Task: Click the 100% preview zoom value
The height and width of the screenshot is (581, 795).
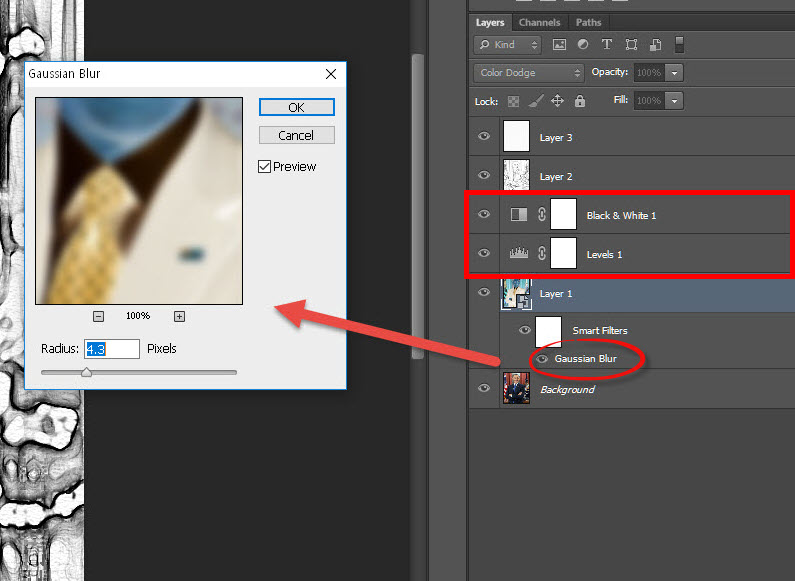Action: (138, 316)
